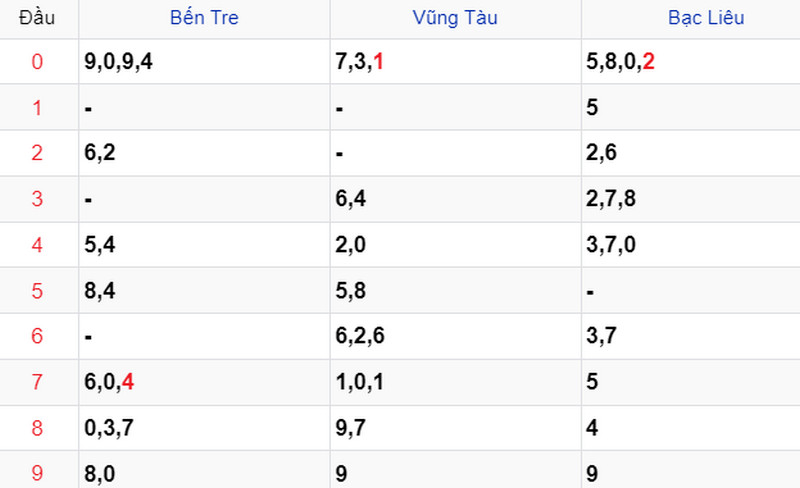Click Bến Tre cell showing 6,0,4
Image resolution: width=800 pixels, height=488 pixels.
coord(204,382)
